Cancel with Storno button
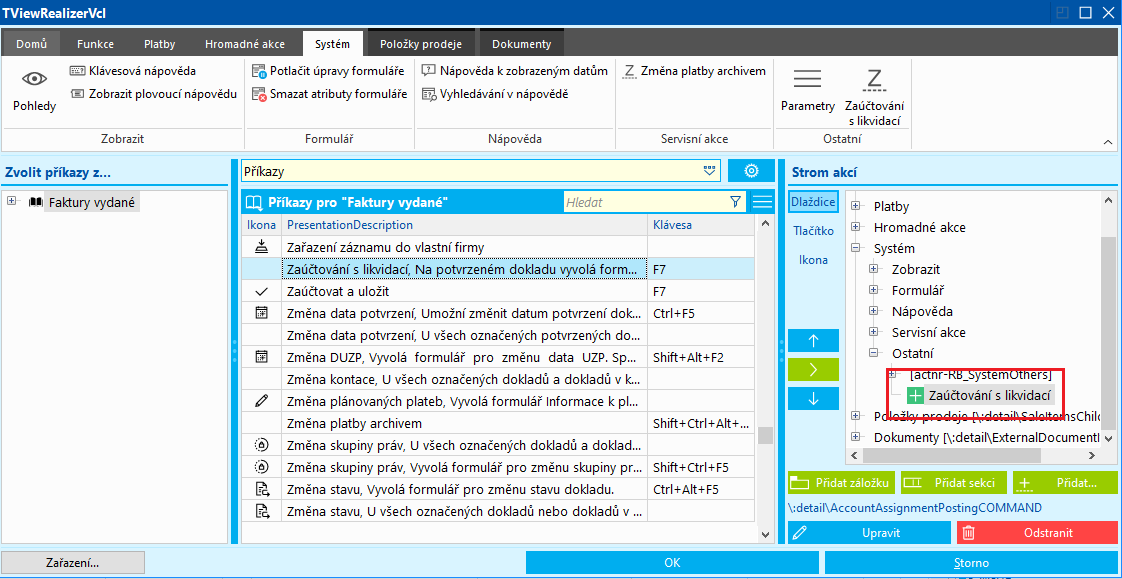 (972, 563)
